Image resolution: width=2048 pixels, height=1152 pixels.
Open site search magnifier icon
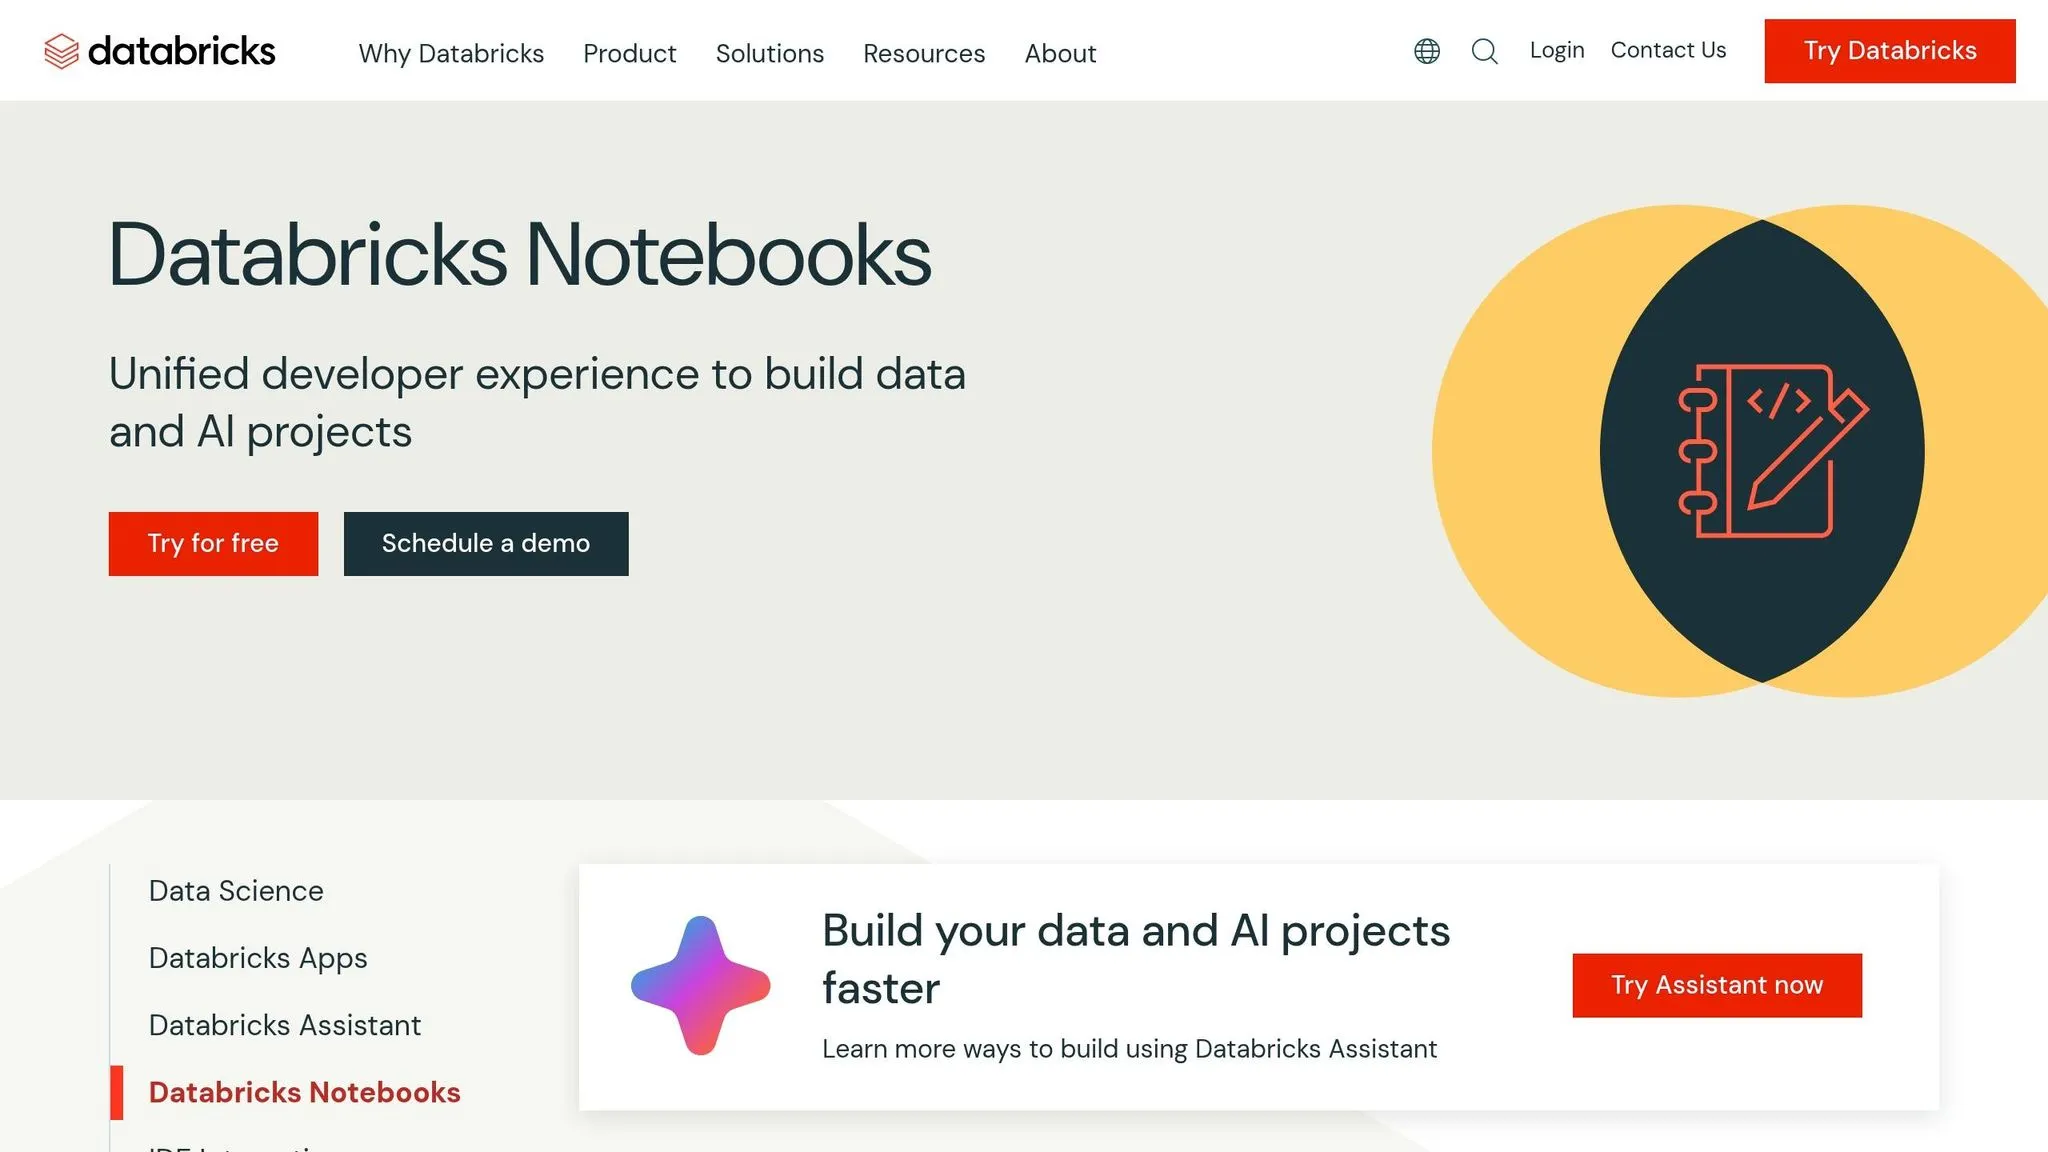coord(1485,51)
